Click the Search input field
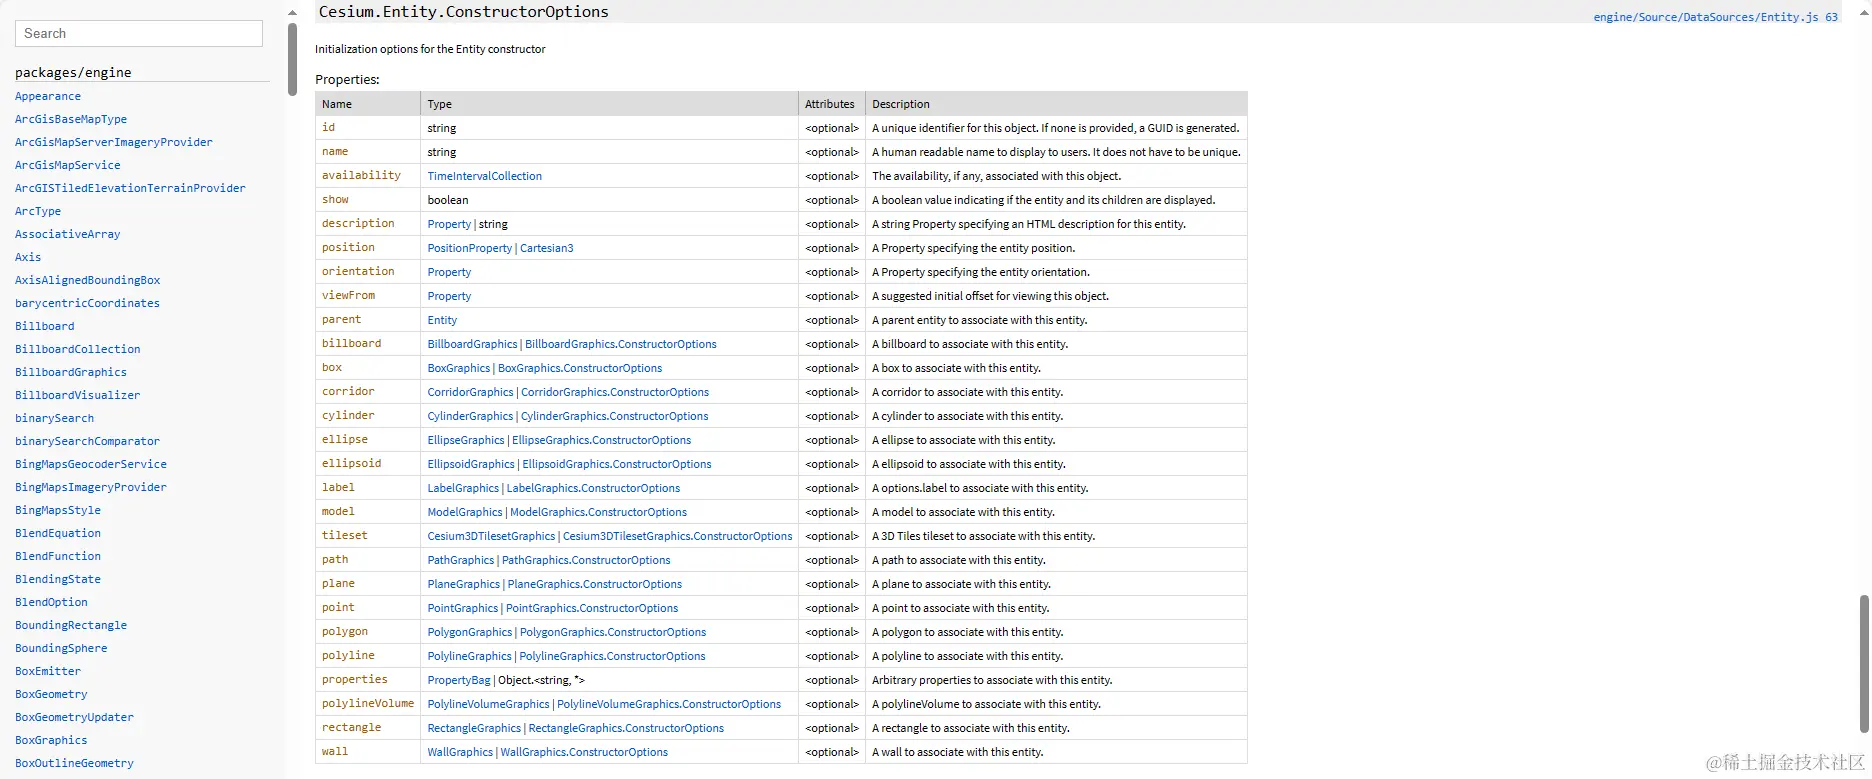Viewport: 1872px width, 779px height. (139, 33)
